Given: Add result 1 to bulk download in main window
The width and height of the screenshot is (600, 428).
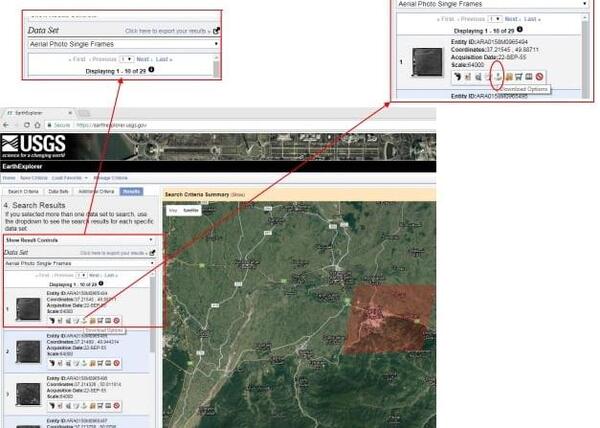Looking at the screenshot, I should (92, 321).
